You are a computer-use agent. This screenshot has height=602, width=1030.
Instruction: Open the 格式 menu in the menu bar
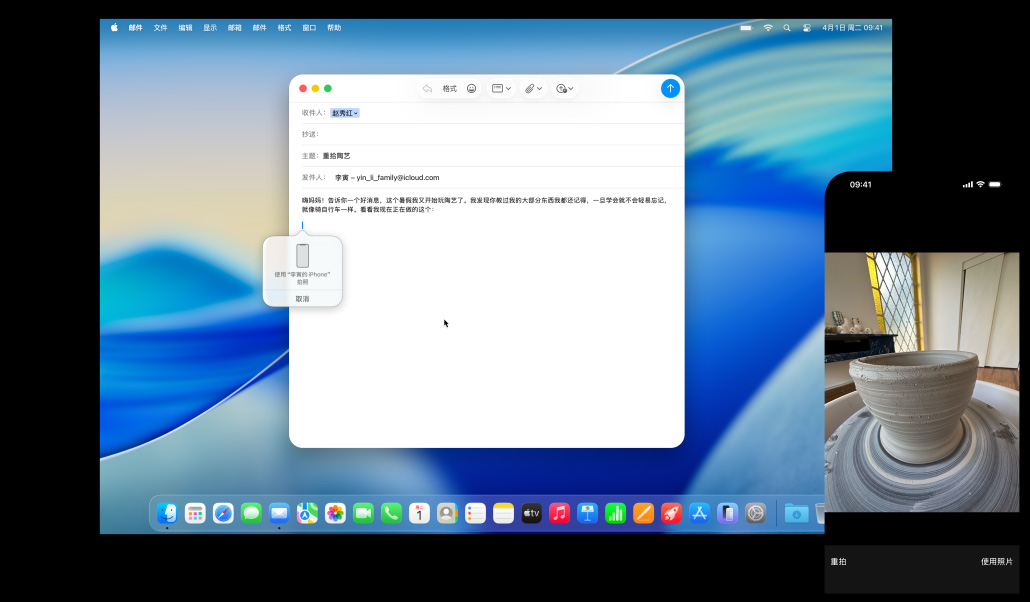[284, 28]
